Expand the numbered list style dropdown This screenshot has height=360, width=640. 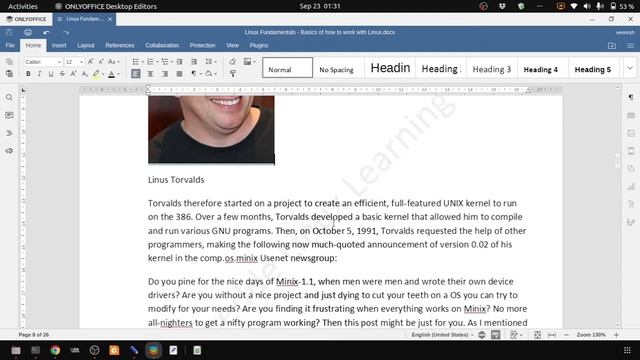click(157, 62)
